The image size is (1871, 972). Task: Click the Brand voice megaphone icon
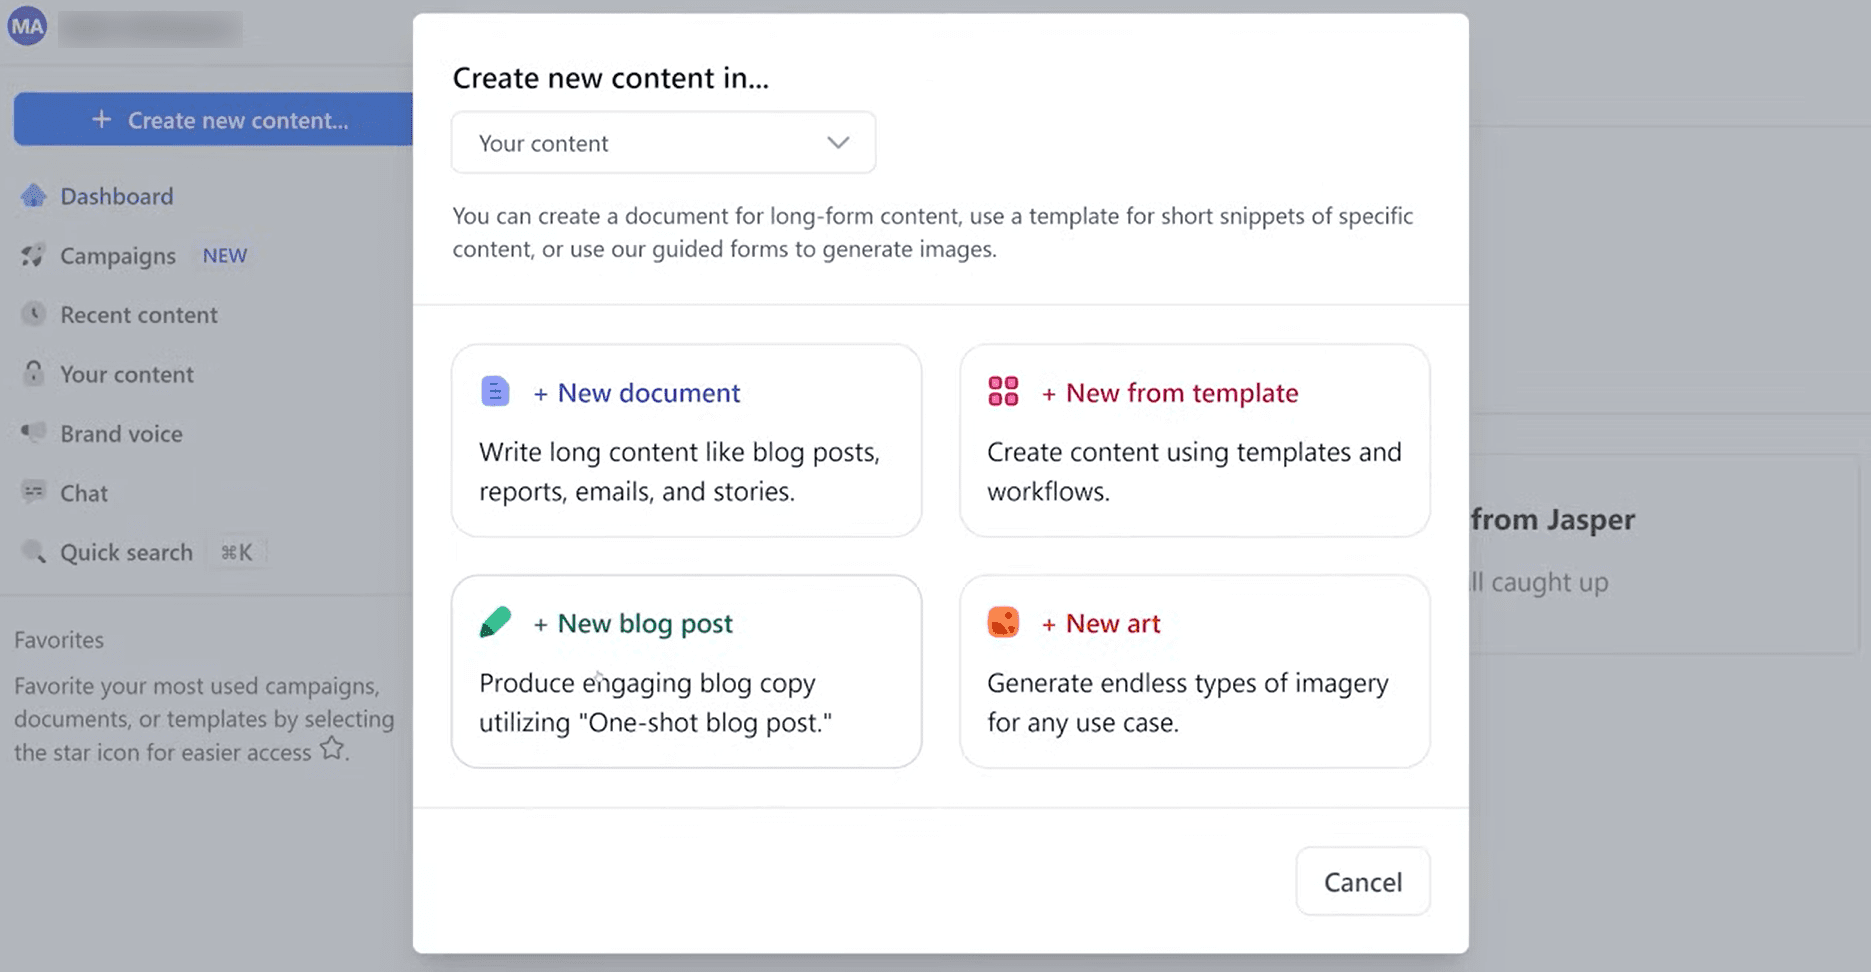(x=34, y=433)
